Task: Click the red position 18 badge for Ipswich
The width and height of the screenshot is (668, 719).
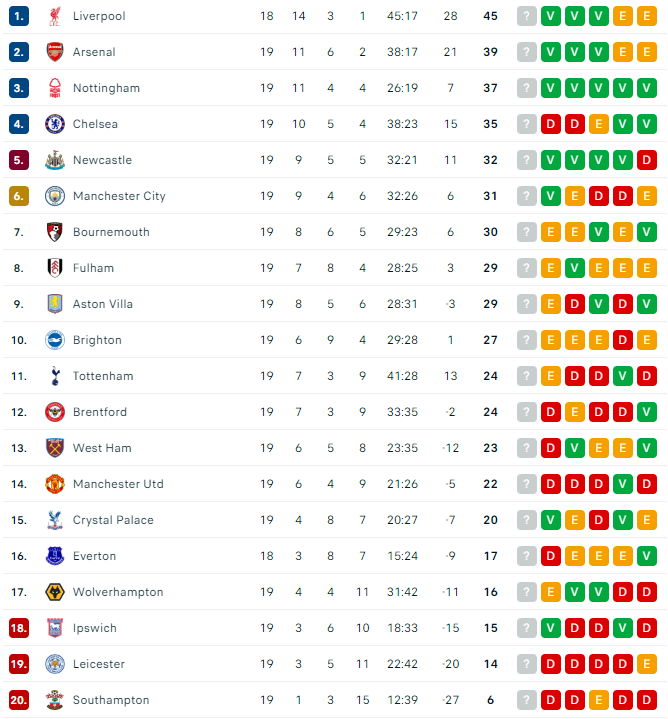Action: pyautogui.click(x=19, y=628)
